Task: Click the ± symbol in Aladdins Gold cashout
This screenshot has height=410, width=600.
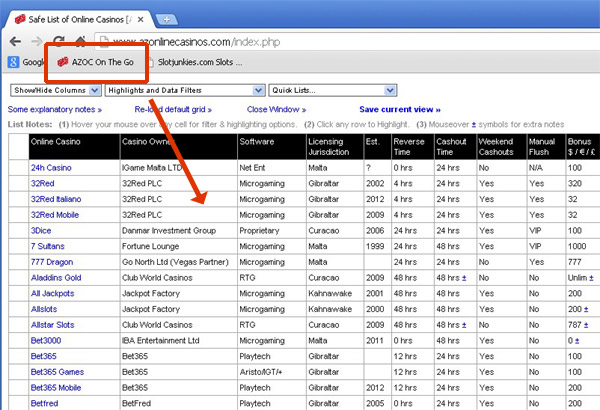Action: (x=464, y=278)
